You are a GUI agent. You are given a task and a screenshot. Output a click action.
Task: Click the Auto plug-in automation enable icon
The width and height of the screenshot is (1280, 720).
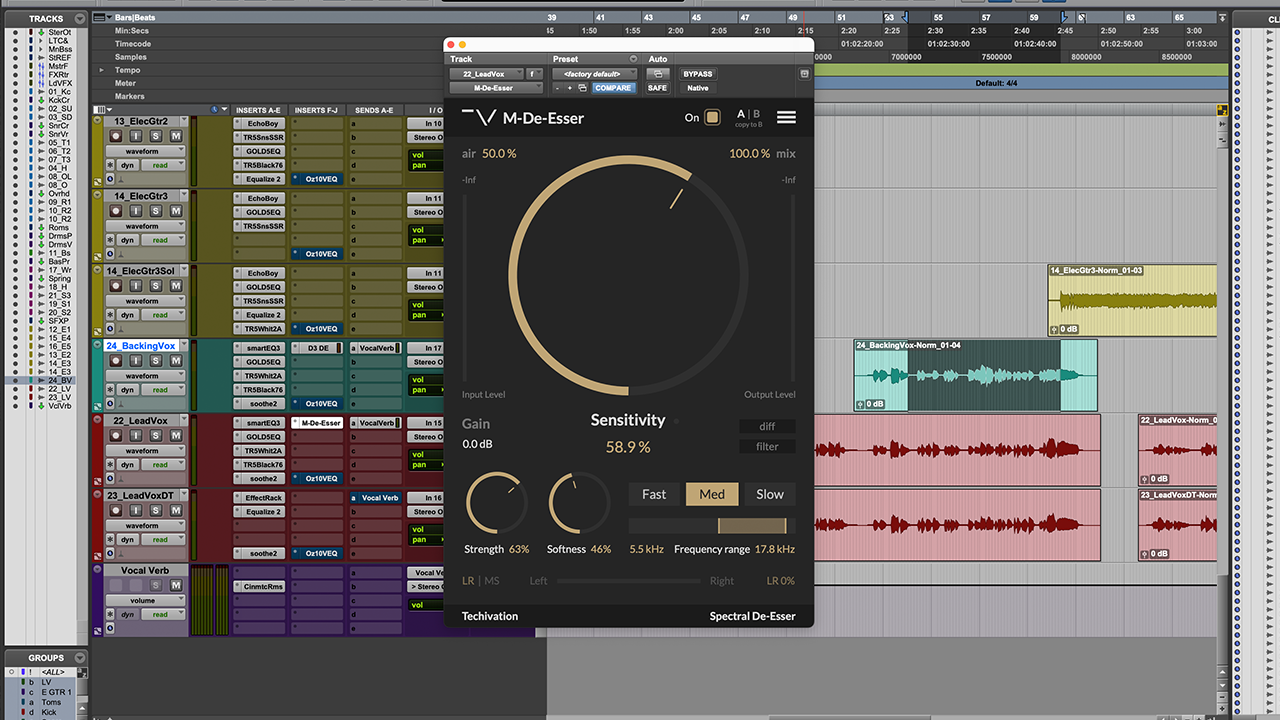pyautogui.click(x=657, y=74)
